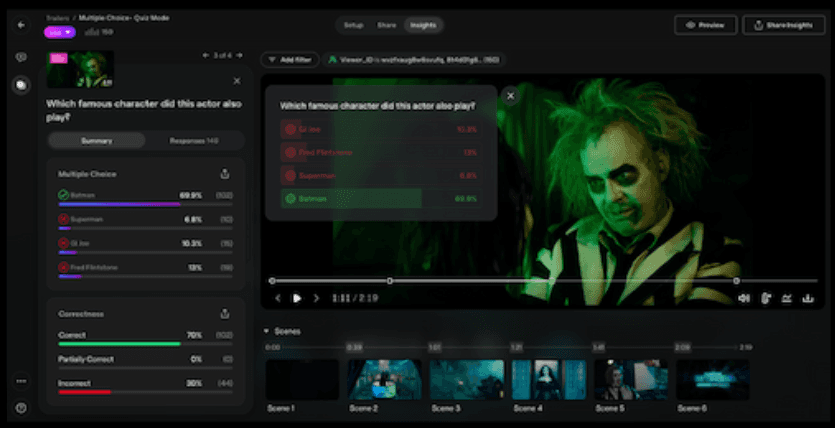835x428 pixels.
Task: Go to previous question arrow beside '3 of 4'
Action: [x=206, y=55]
